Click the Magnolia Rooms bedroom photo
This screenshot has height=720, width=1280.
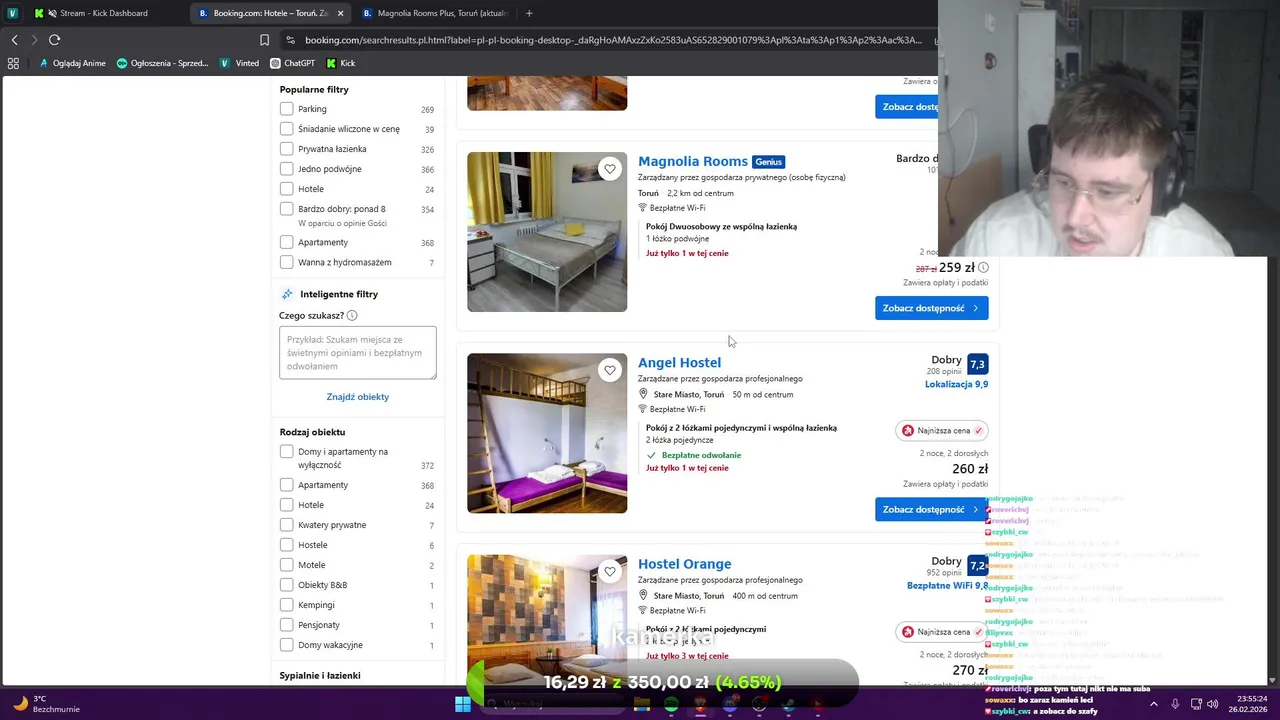547,232
